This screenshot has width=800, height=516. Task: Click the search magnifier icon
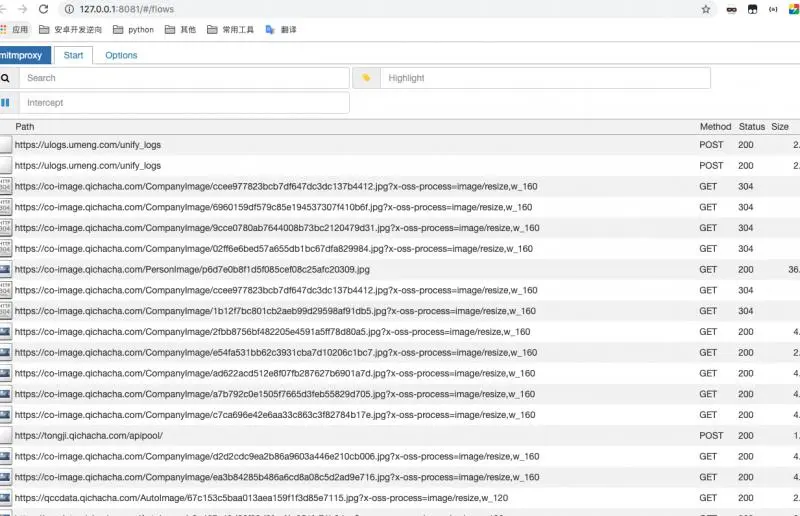(5, 78)
